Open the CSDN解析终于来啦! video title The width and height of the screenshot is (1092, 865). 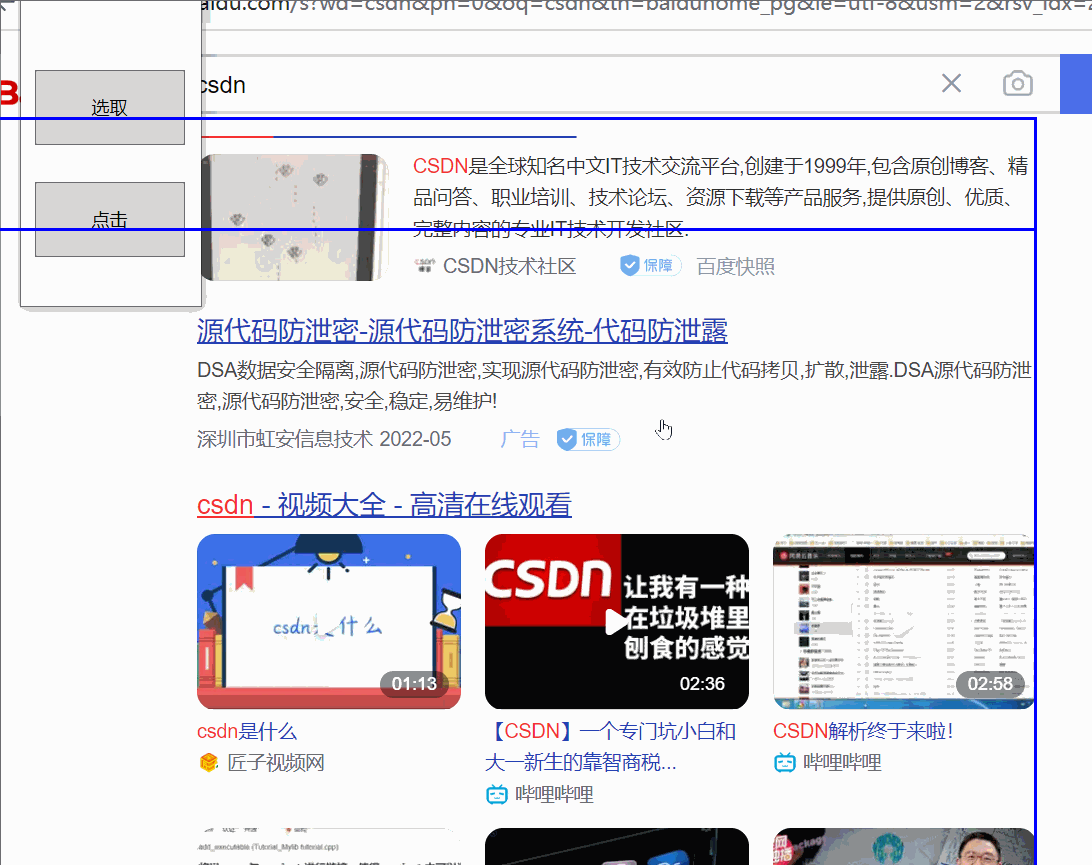864,731
